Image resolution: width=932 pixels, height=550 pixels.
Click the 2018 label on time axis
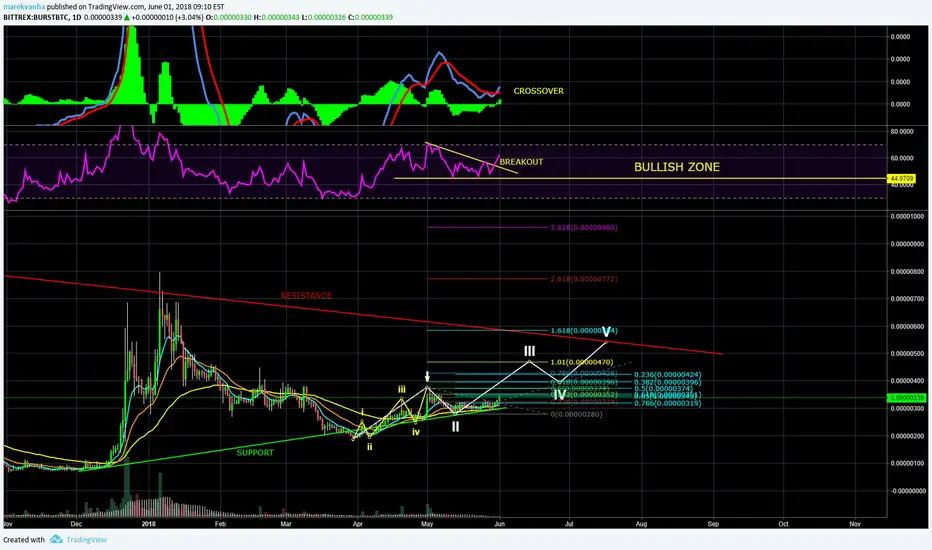point(149,524)
